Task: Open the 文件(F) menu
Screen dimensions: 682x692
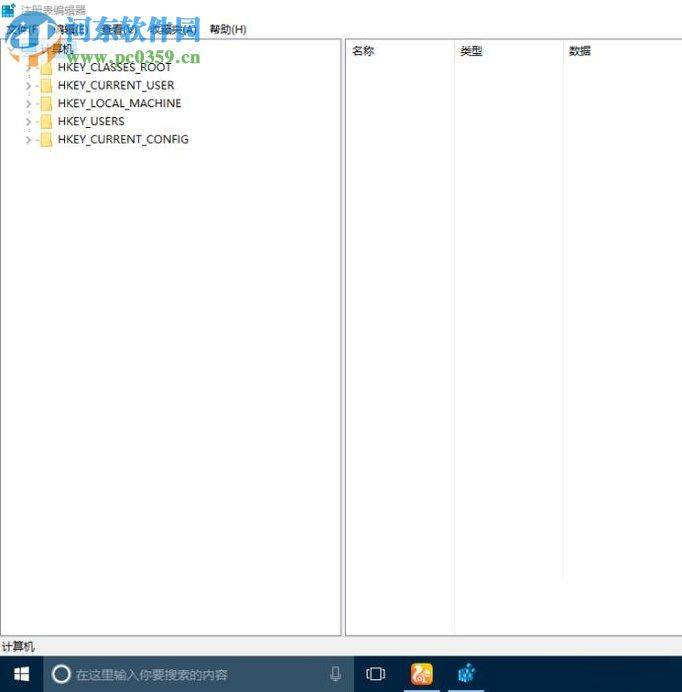Action: click(23, 30)
